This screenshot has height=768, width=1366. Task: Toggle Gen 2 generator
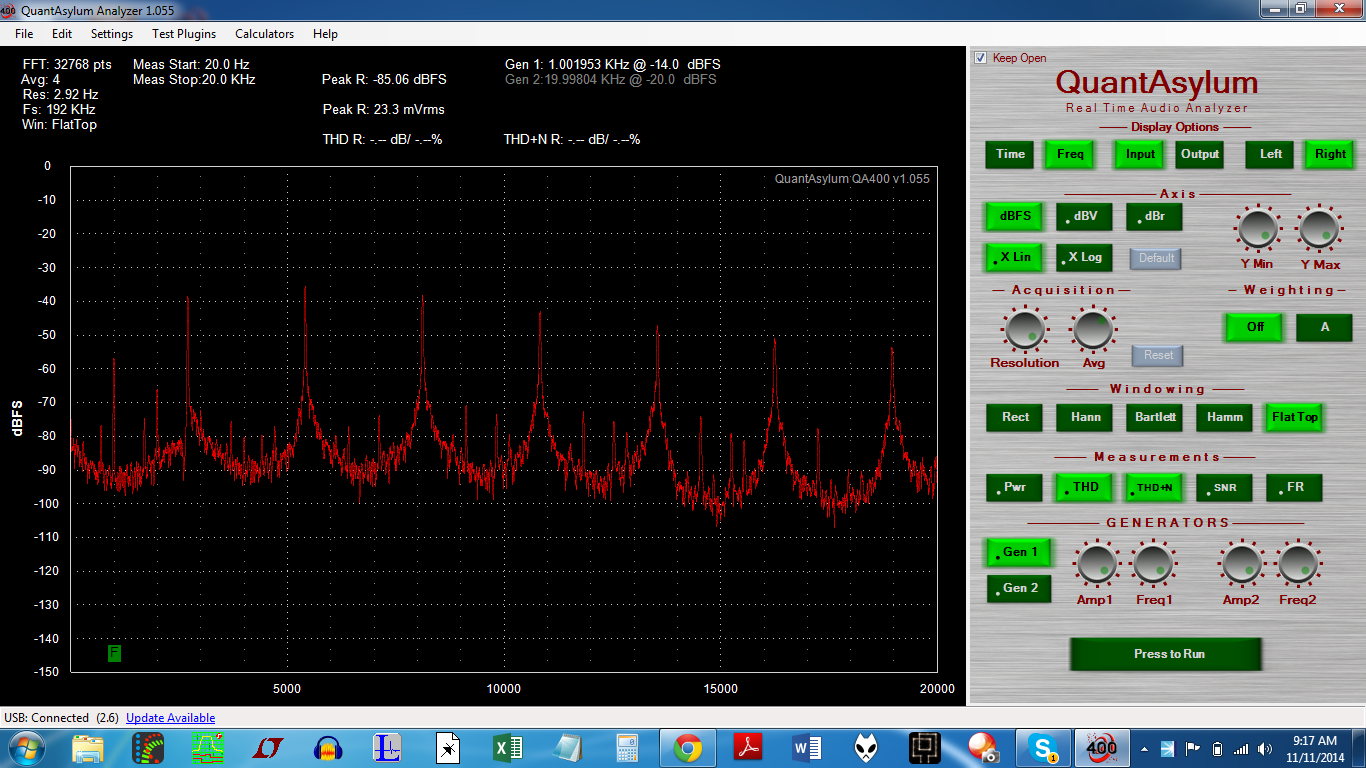click(1019, 588)
